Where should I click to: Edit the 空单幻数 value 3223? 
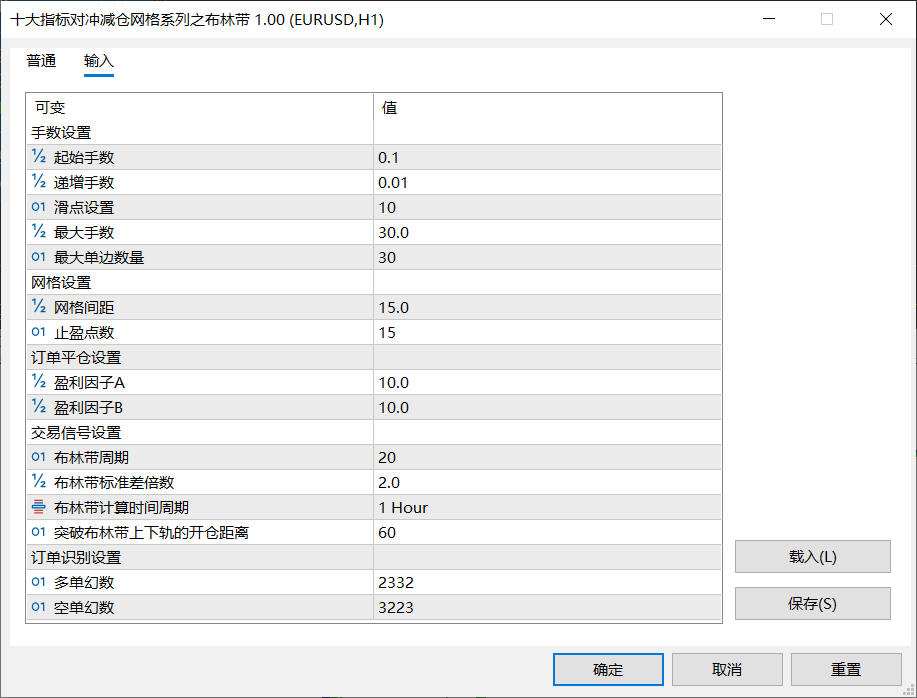pyautogui.click(x=547, y=607)
